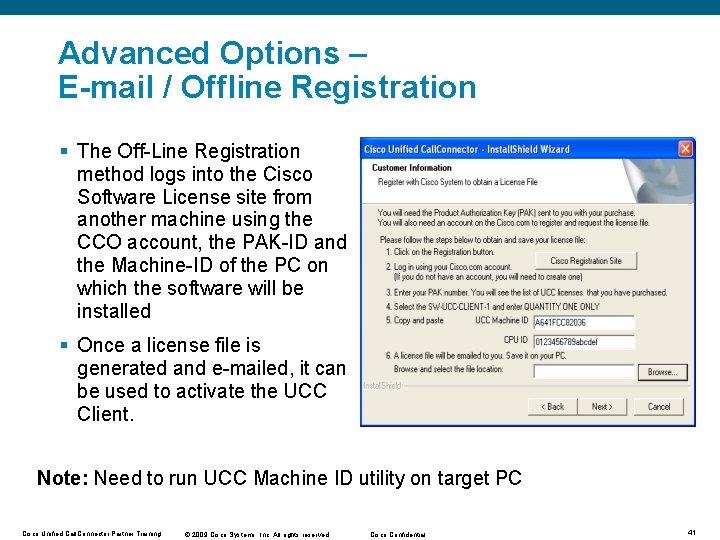Cancel the installation wizard
720x540 pixels.
coord(659,407)
